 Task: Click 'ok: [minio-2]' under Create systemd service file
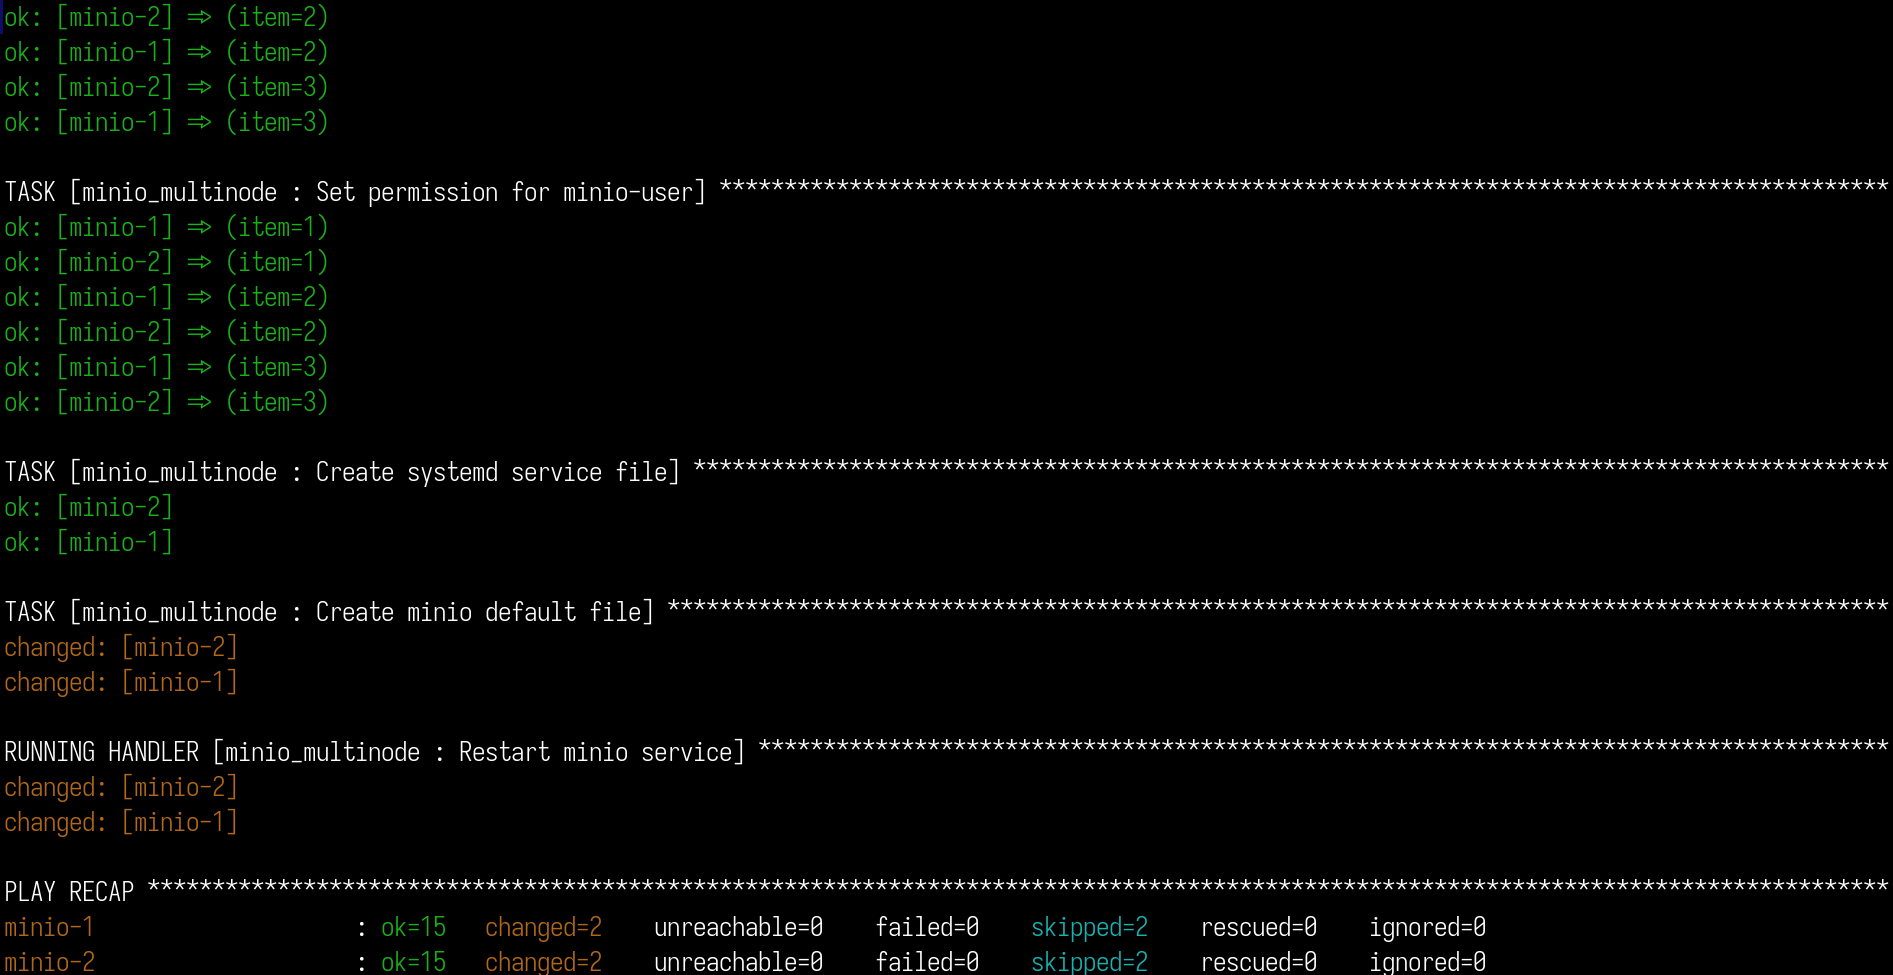[88, 508]
